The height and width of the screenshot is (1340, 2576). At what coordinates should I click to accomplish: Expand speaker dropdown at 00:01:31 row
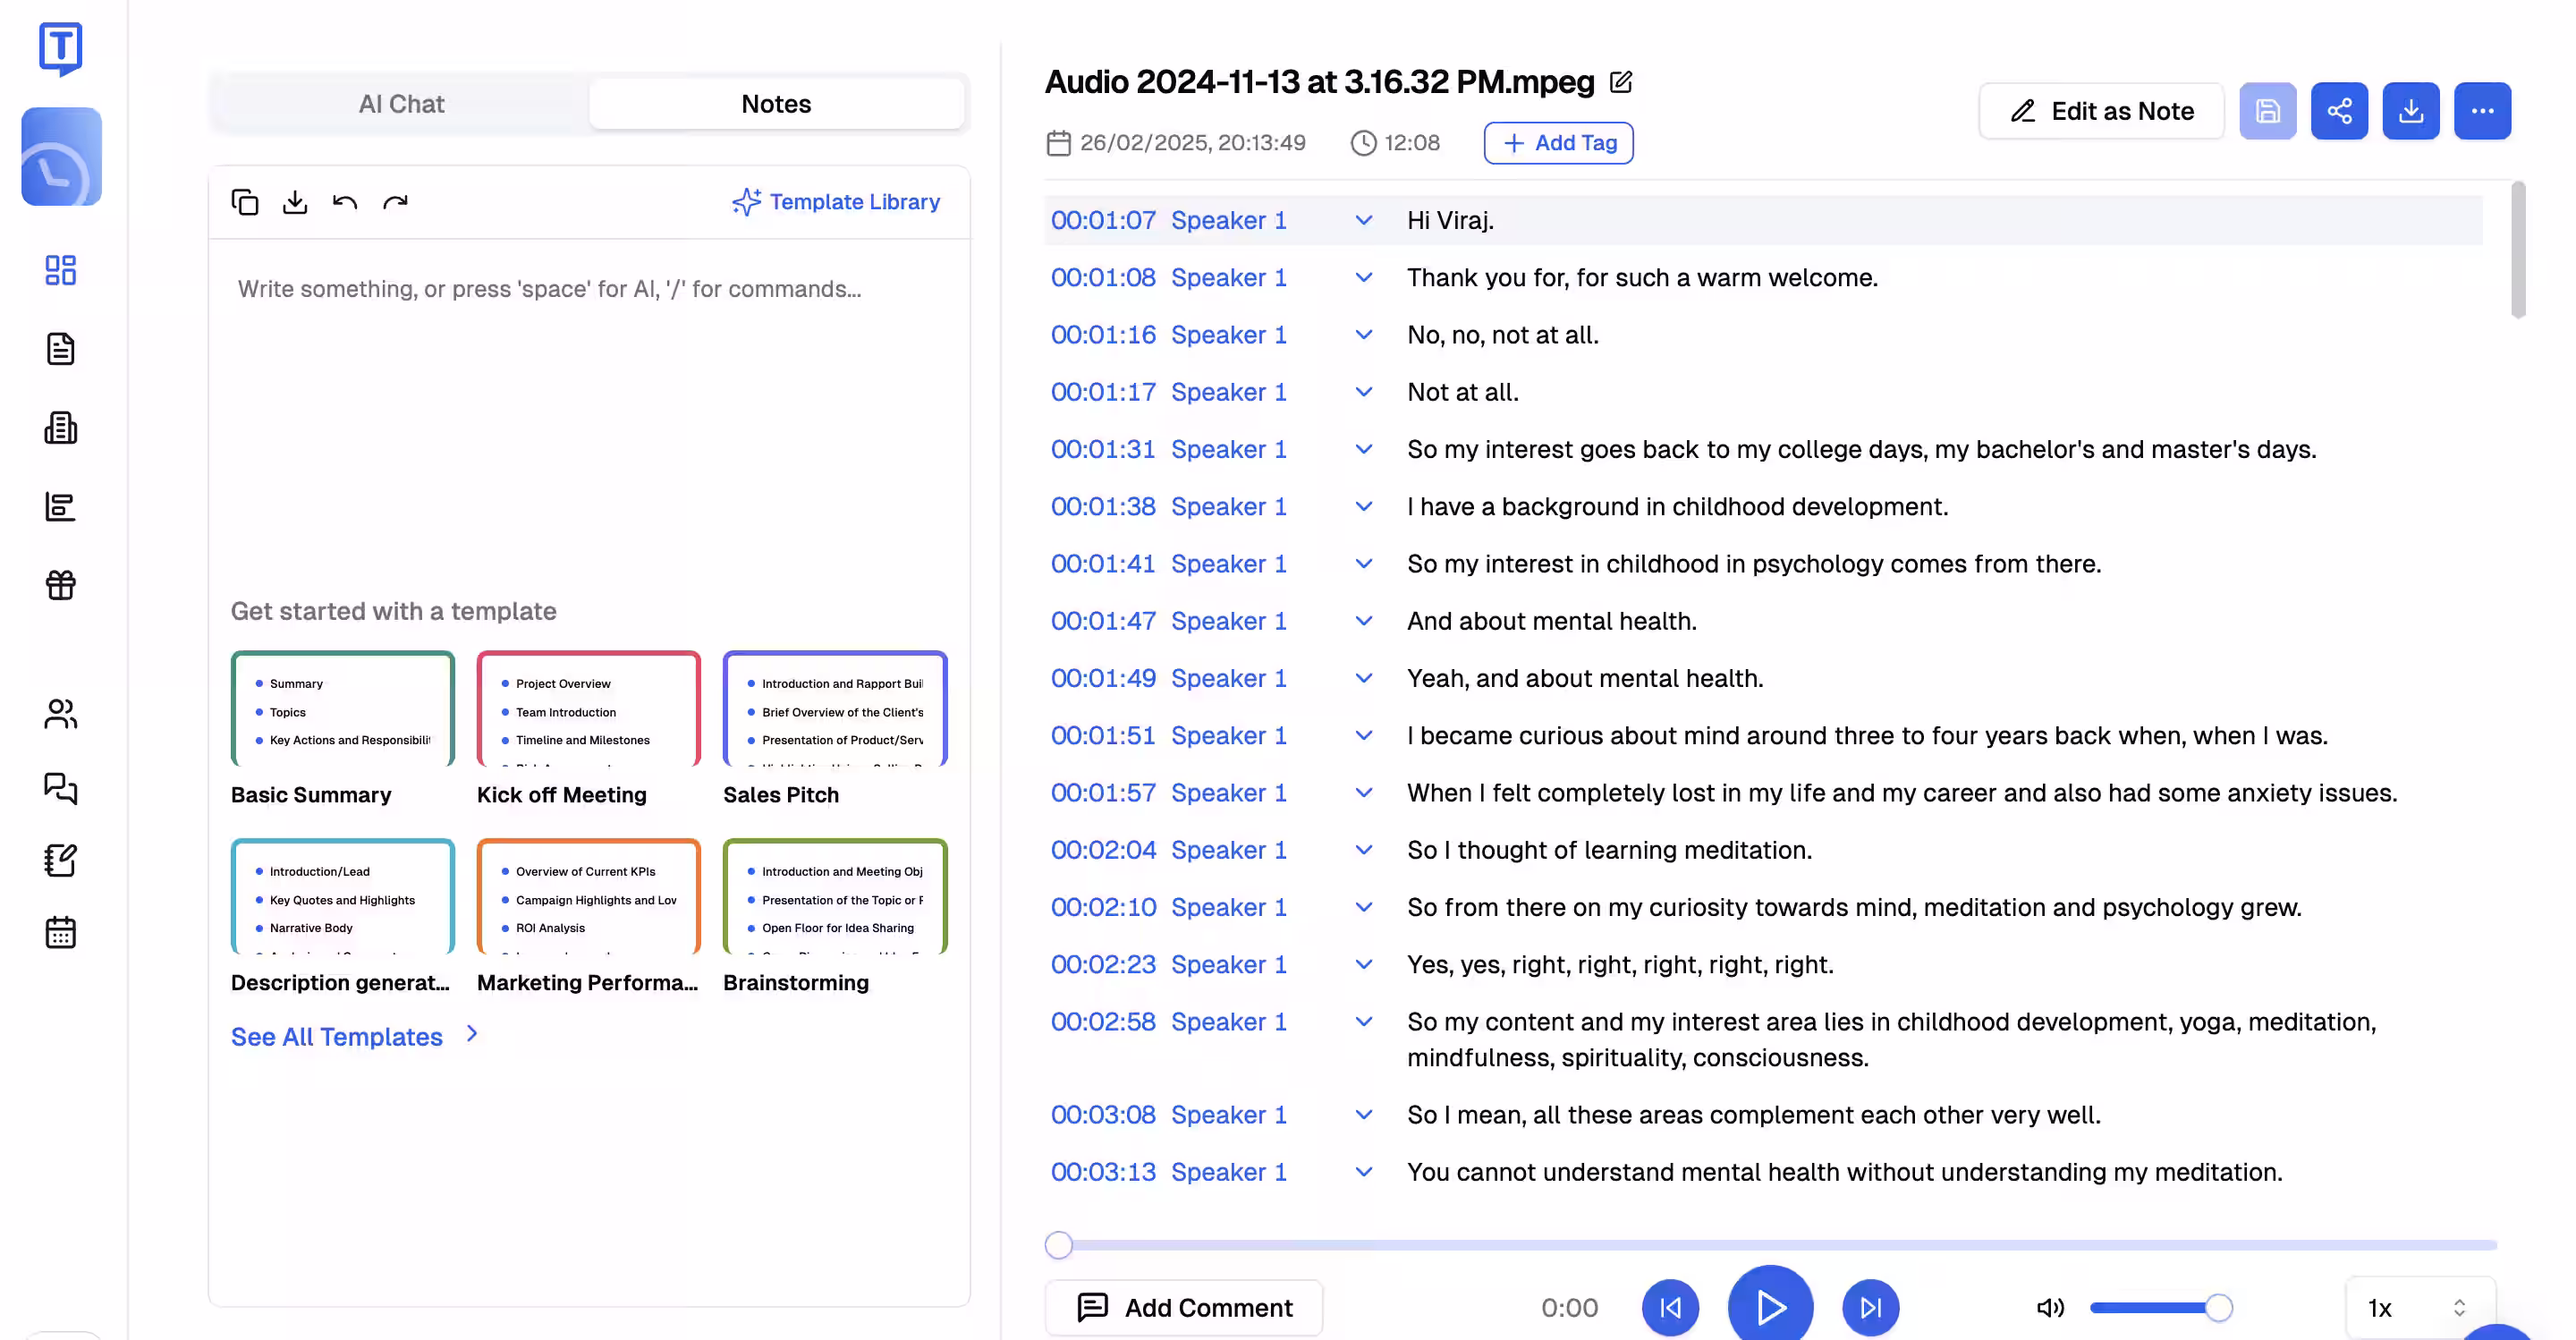tap(1363, 449)
